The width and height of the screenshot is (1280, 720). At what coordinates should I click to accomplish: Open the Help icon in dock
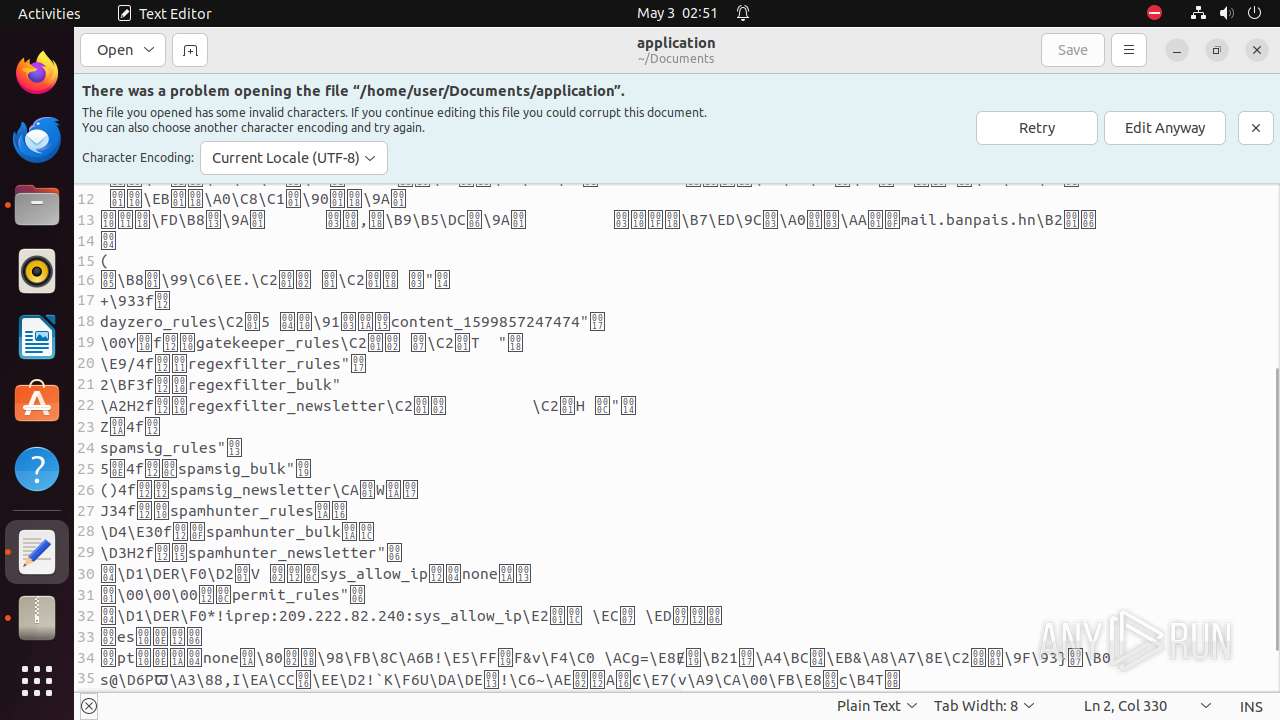tap(37, 469)
